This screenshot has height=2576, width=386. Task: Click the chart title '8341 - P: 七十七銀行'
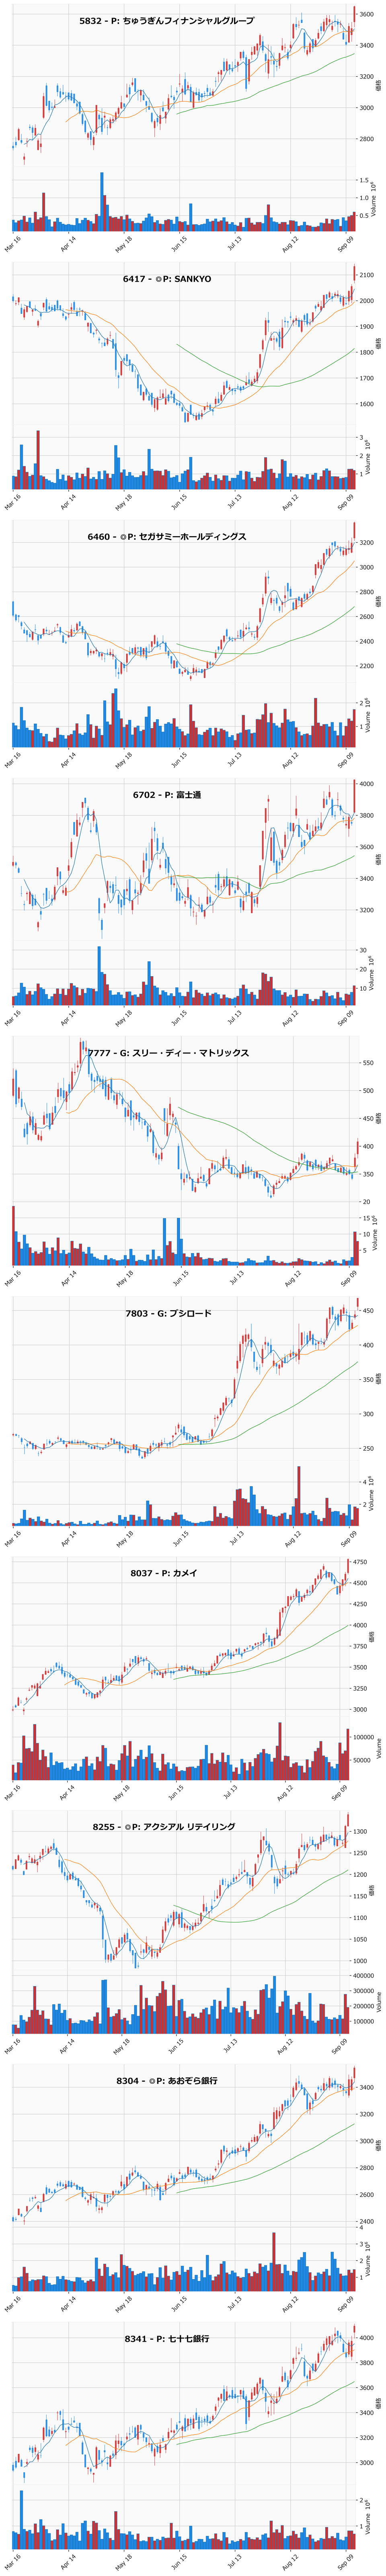[167, 2339]
